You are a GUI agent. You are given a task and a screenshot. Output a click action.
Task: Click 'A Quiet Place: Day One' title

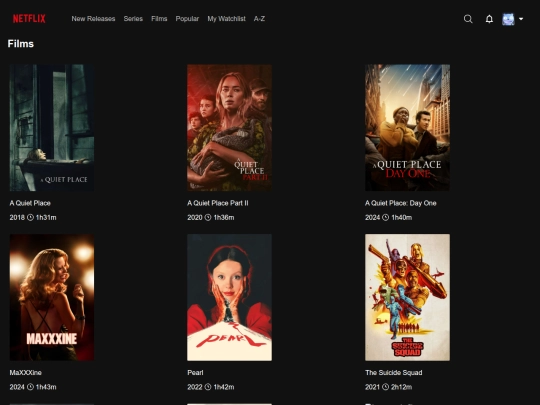[x=401, y=203]
